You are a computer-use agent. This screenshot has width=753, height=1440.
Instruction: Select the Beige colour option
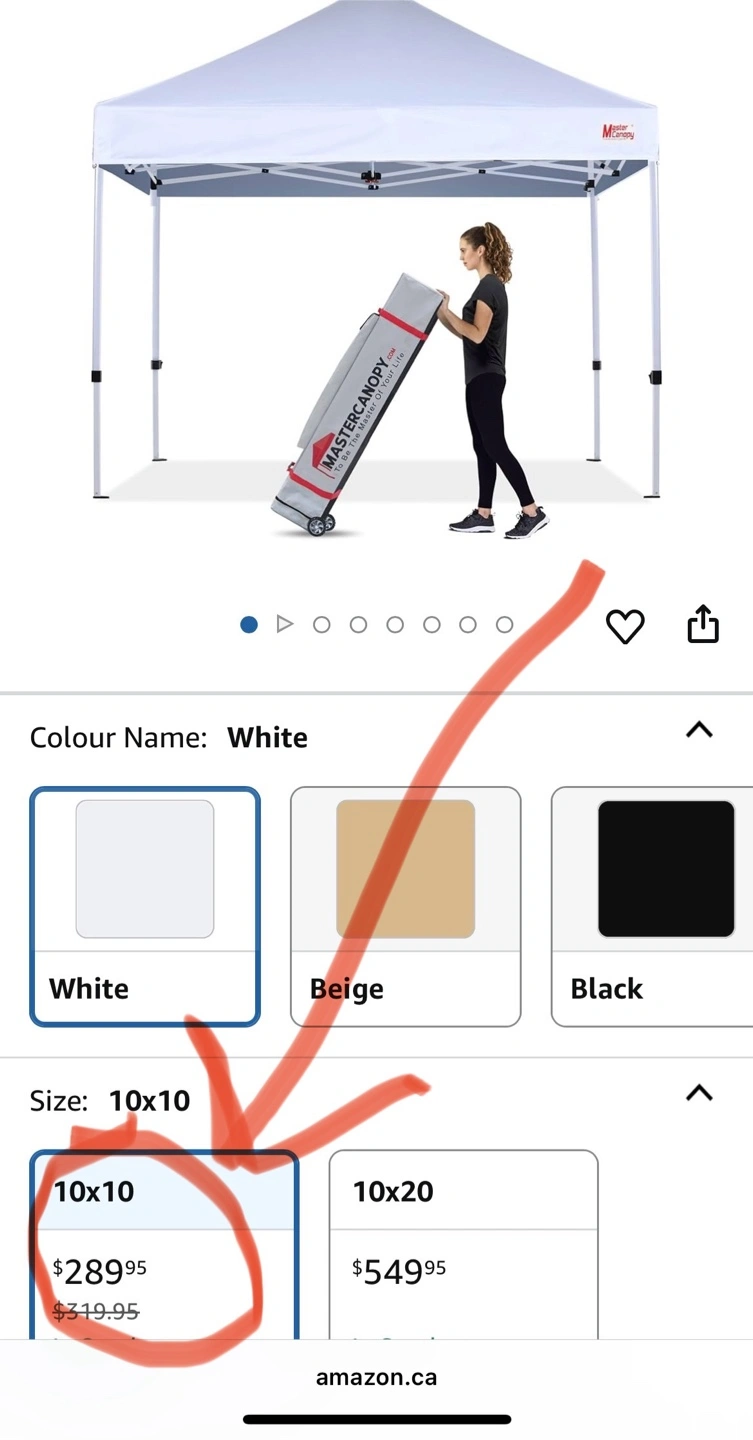coord(405,906)
